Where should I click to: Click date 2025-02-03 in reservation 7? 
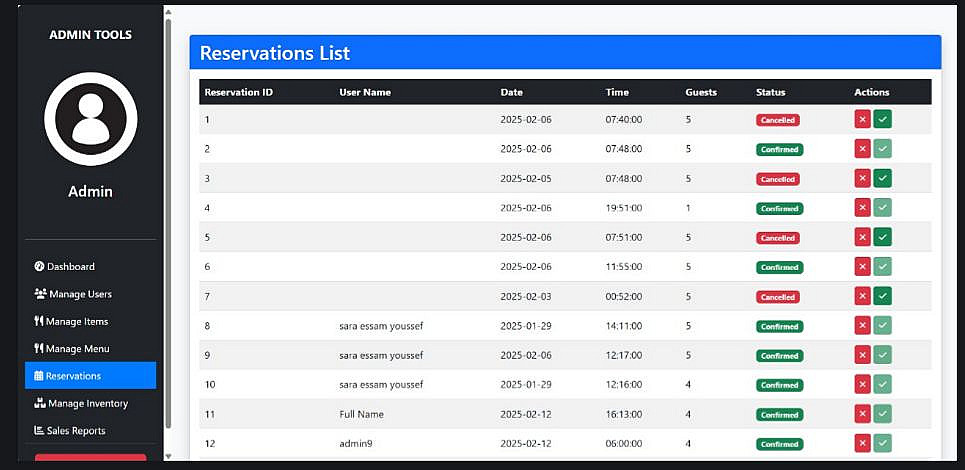click(x=526, y=297)
